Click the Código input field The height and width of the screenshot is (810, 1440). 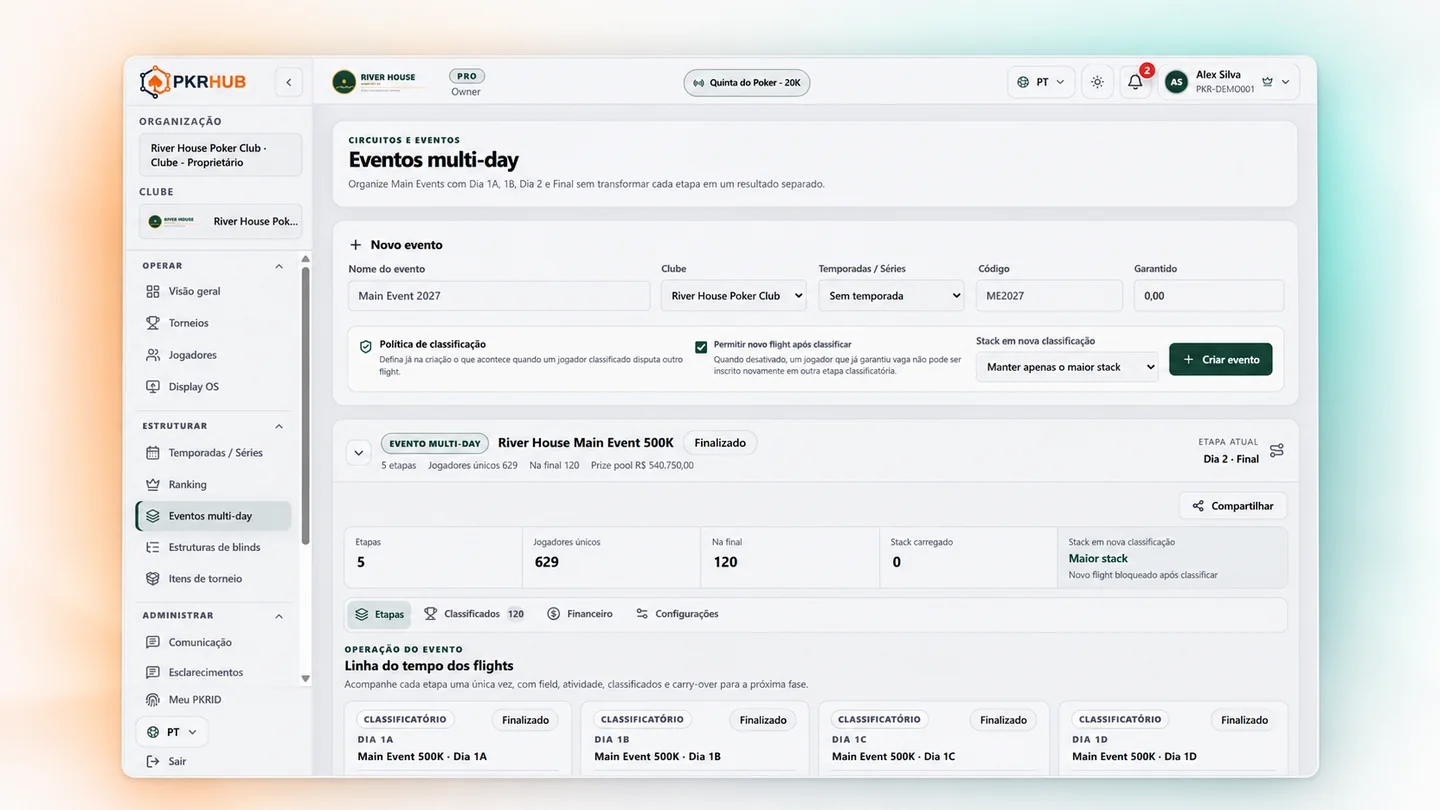(x=1050, y=296)
